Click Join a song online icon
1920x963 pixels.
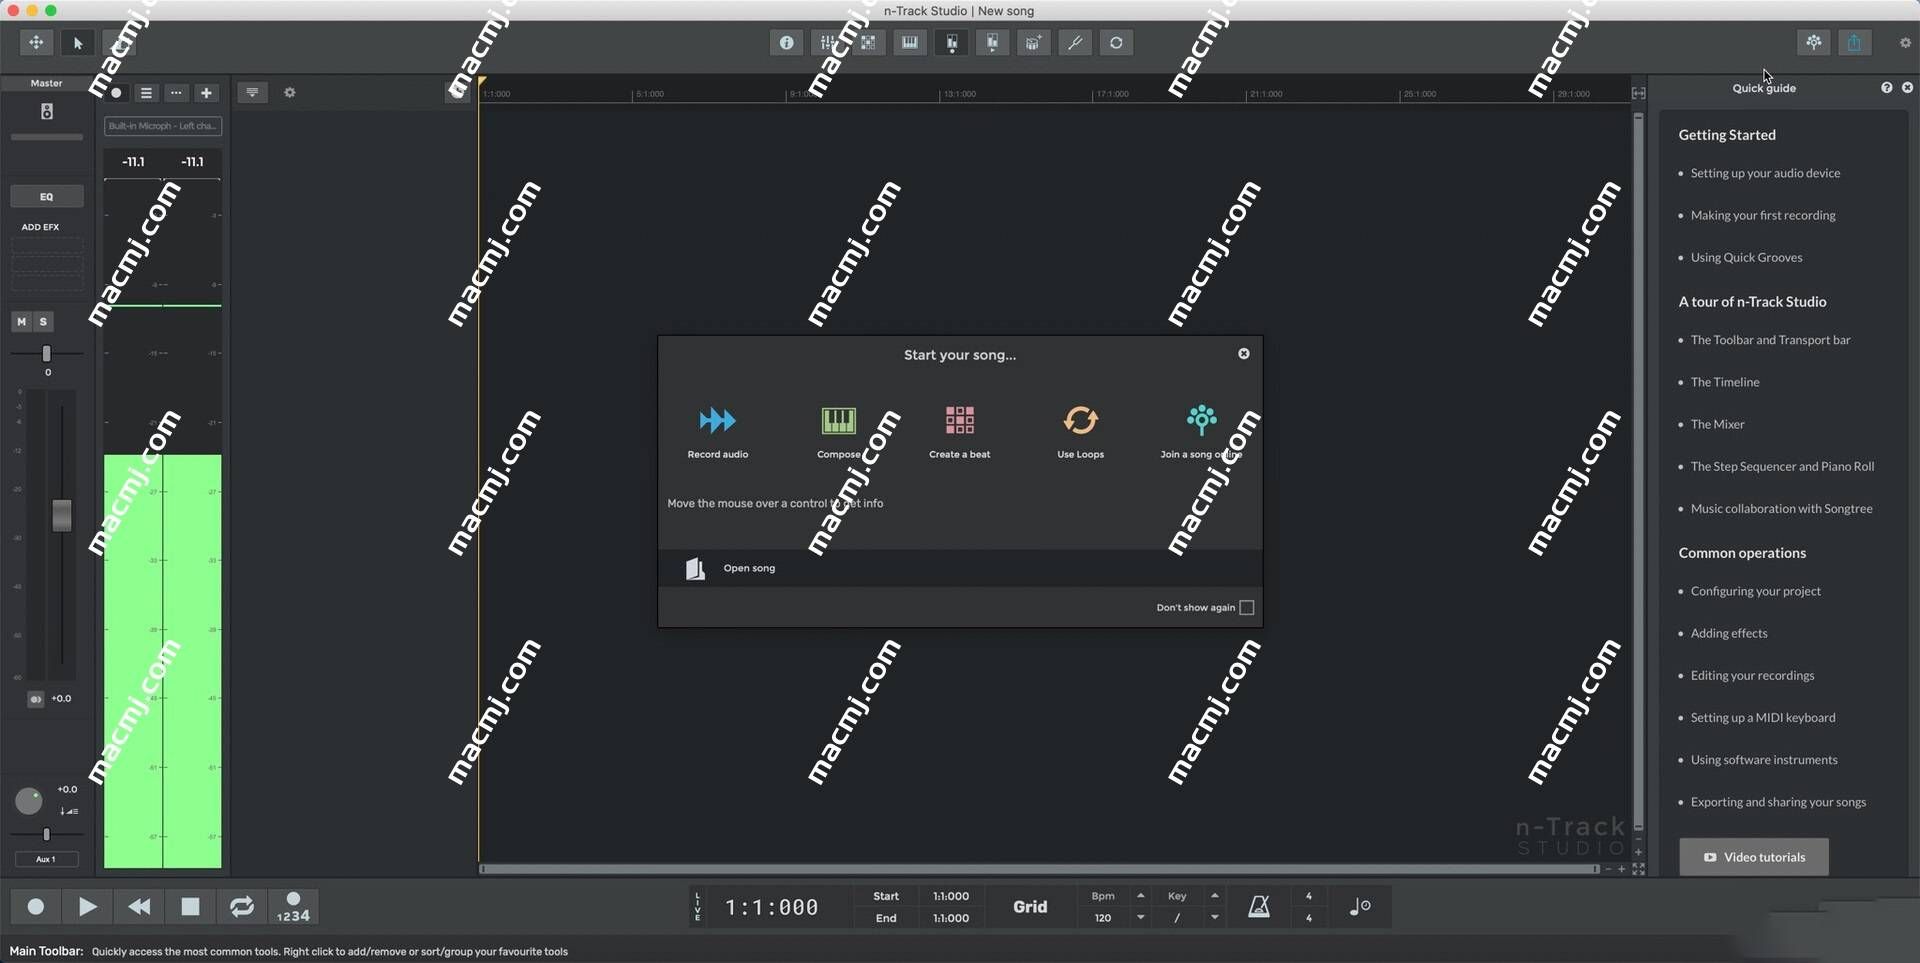(x=1202, y=419)
